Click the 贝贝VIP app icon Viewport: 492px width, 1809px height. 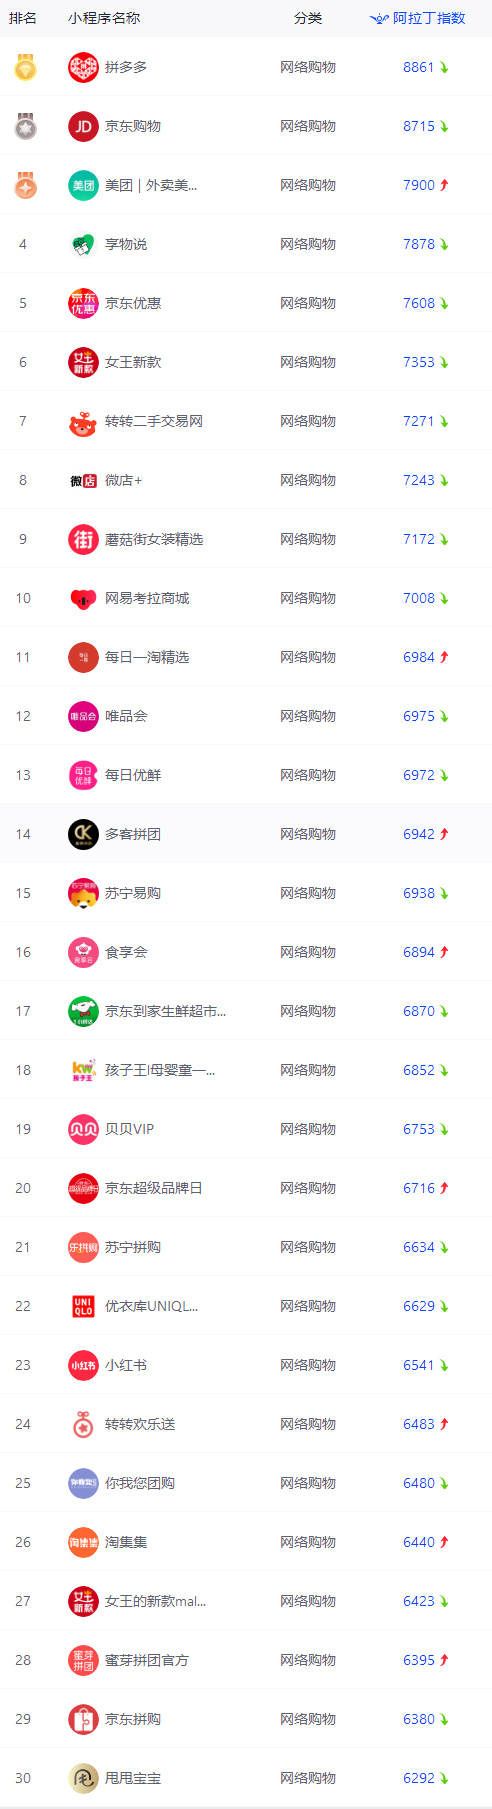(x=83, y=1129)
